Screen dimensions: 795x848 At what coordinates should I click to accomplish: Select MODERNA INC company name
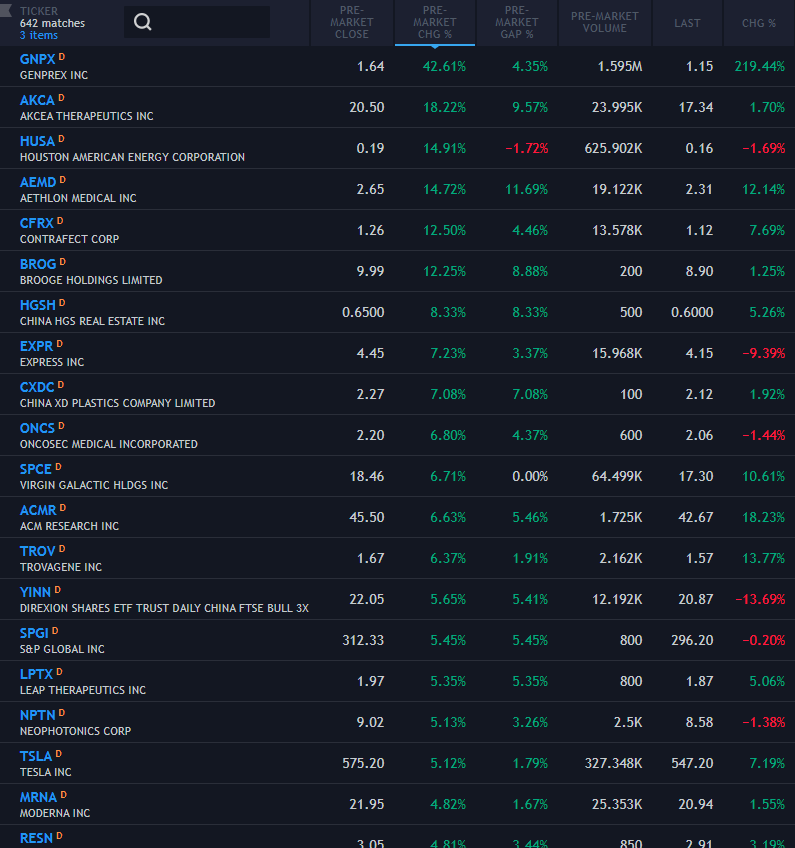pos(55,813)
